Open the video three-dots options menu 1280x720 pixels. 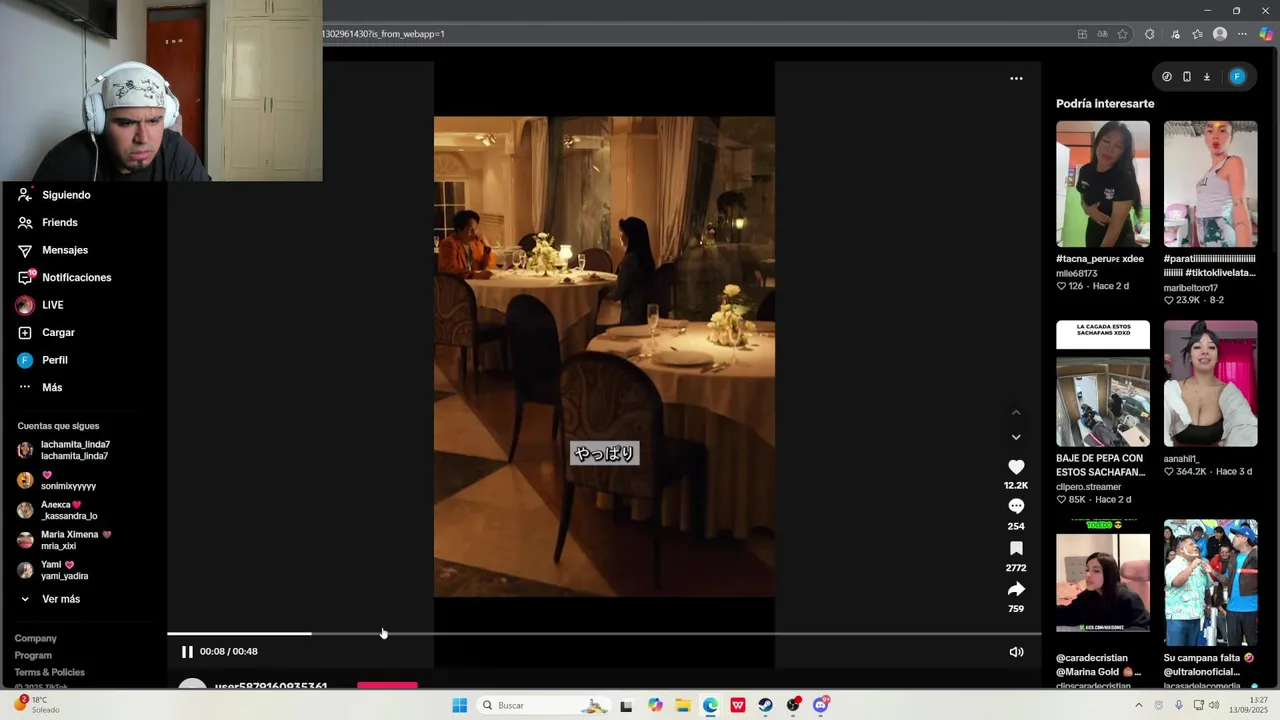tap(1016, 78)
